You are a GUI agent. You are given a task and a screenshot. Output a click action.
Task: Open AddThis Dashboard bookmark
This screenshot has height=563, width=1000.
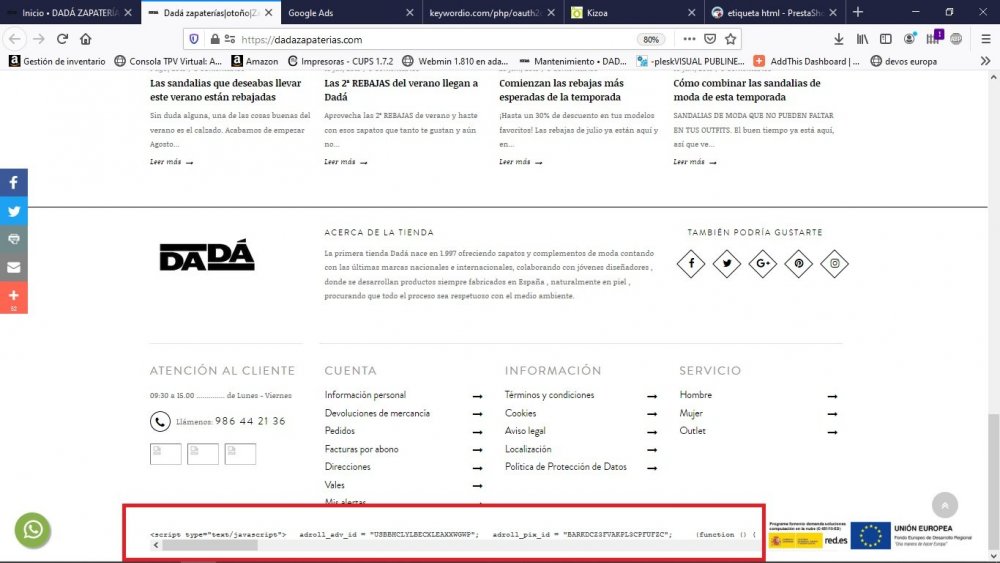(806, 61)
